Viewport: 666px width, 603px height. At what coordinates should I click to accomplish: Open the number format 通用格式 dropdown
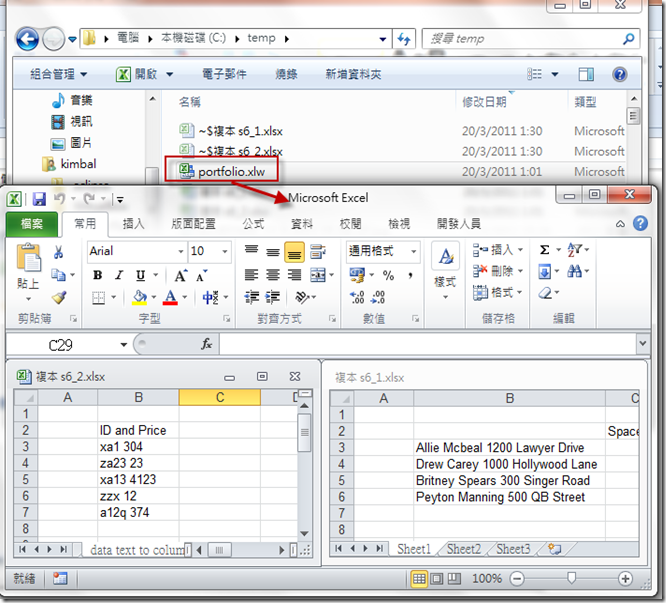click(x=413, y=251)
